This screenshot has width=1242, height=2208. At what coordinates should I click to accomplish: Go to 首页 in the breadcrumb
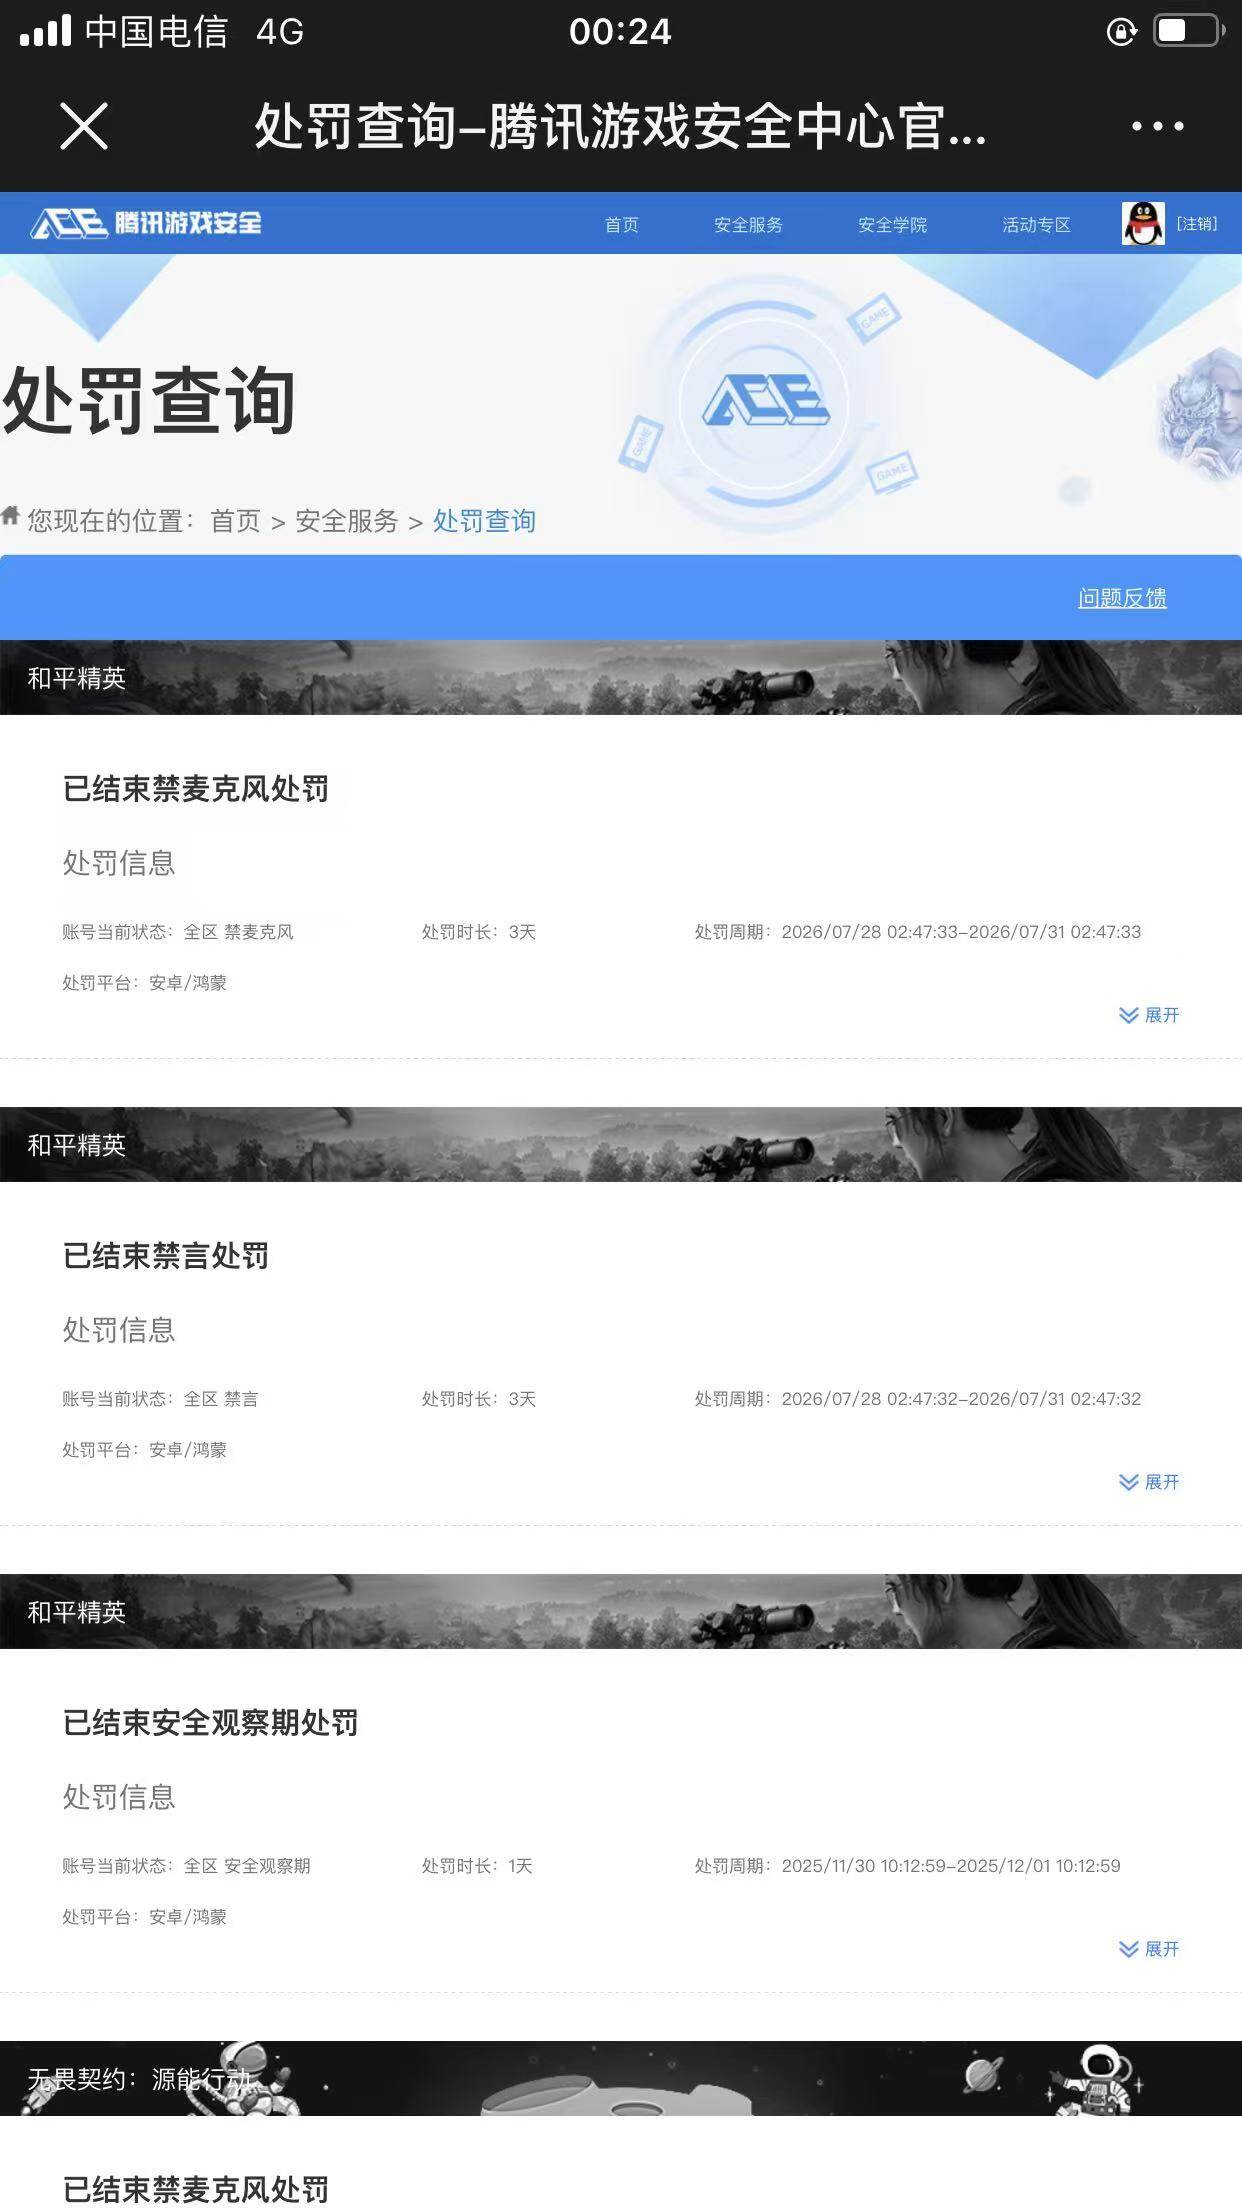click(235, 521)
